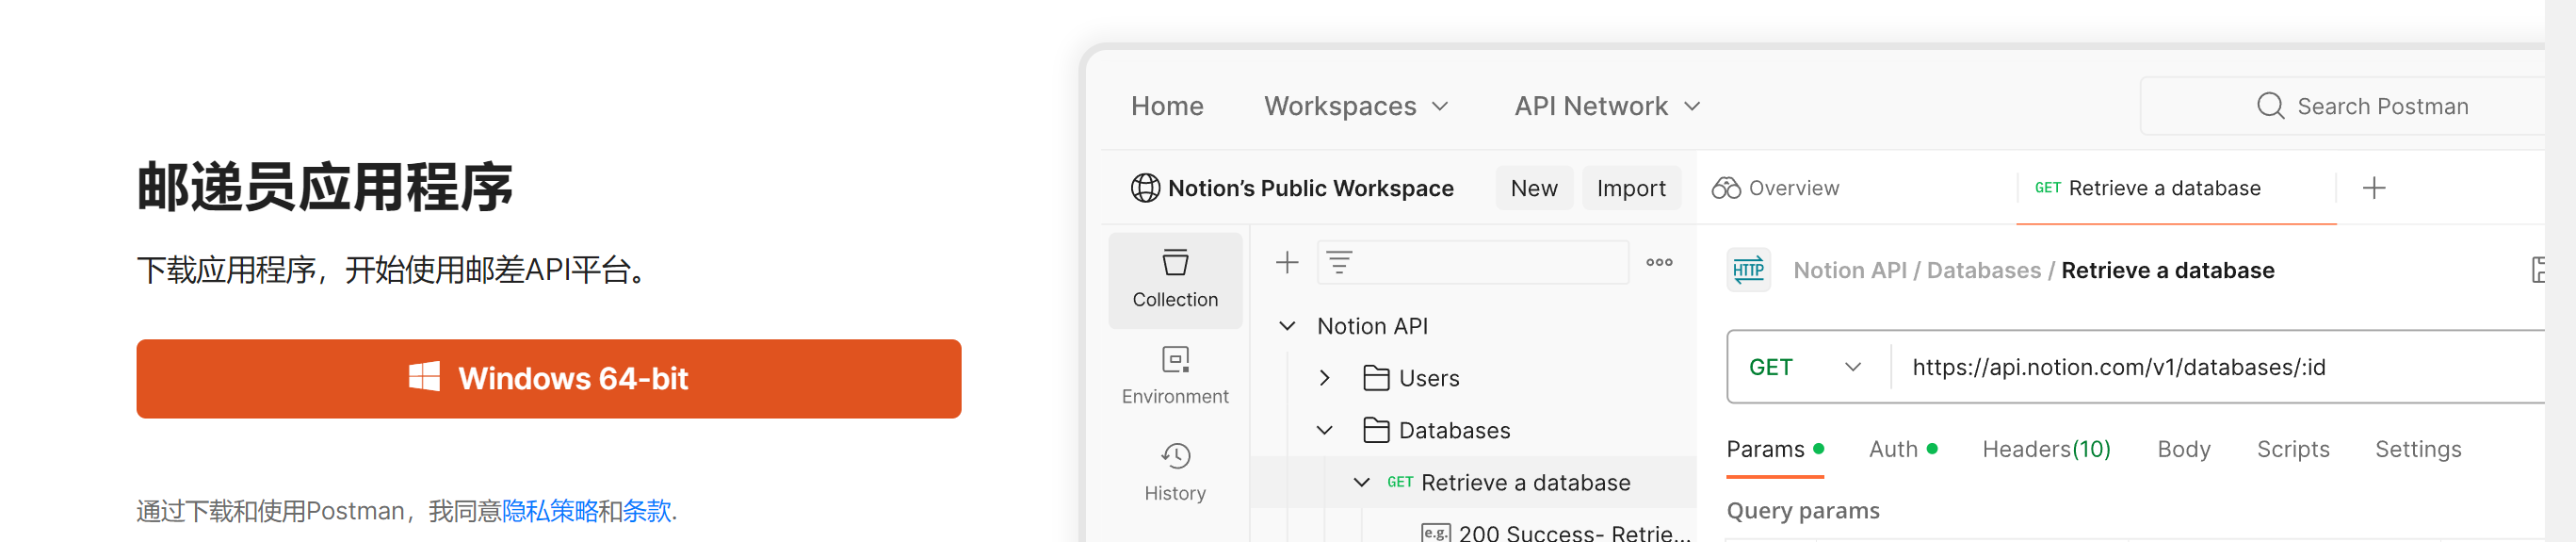Select the Databases folder icon
Viewport: 2576px width, 542px height.
tap(1376, 430)
